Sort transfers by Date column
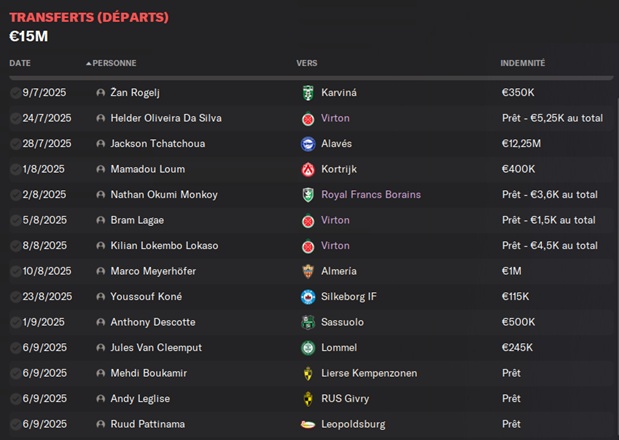 [x=20, y=63]
